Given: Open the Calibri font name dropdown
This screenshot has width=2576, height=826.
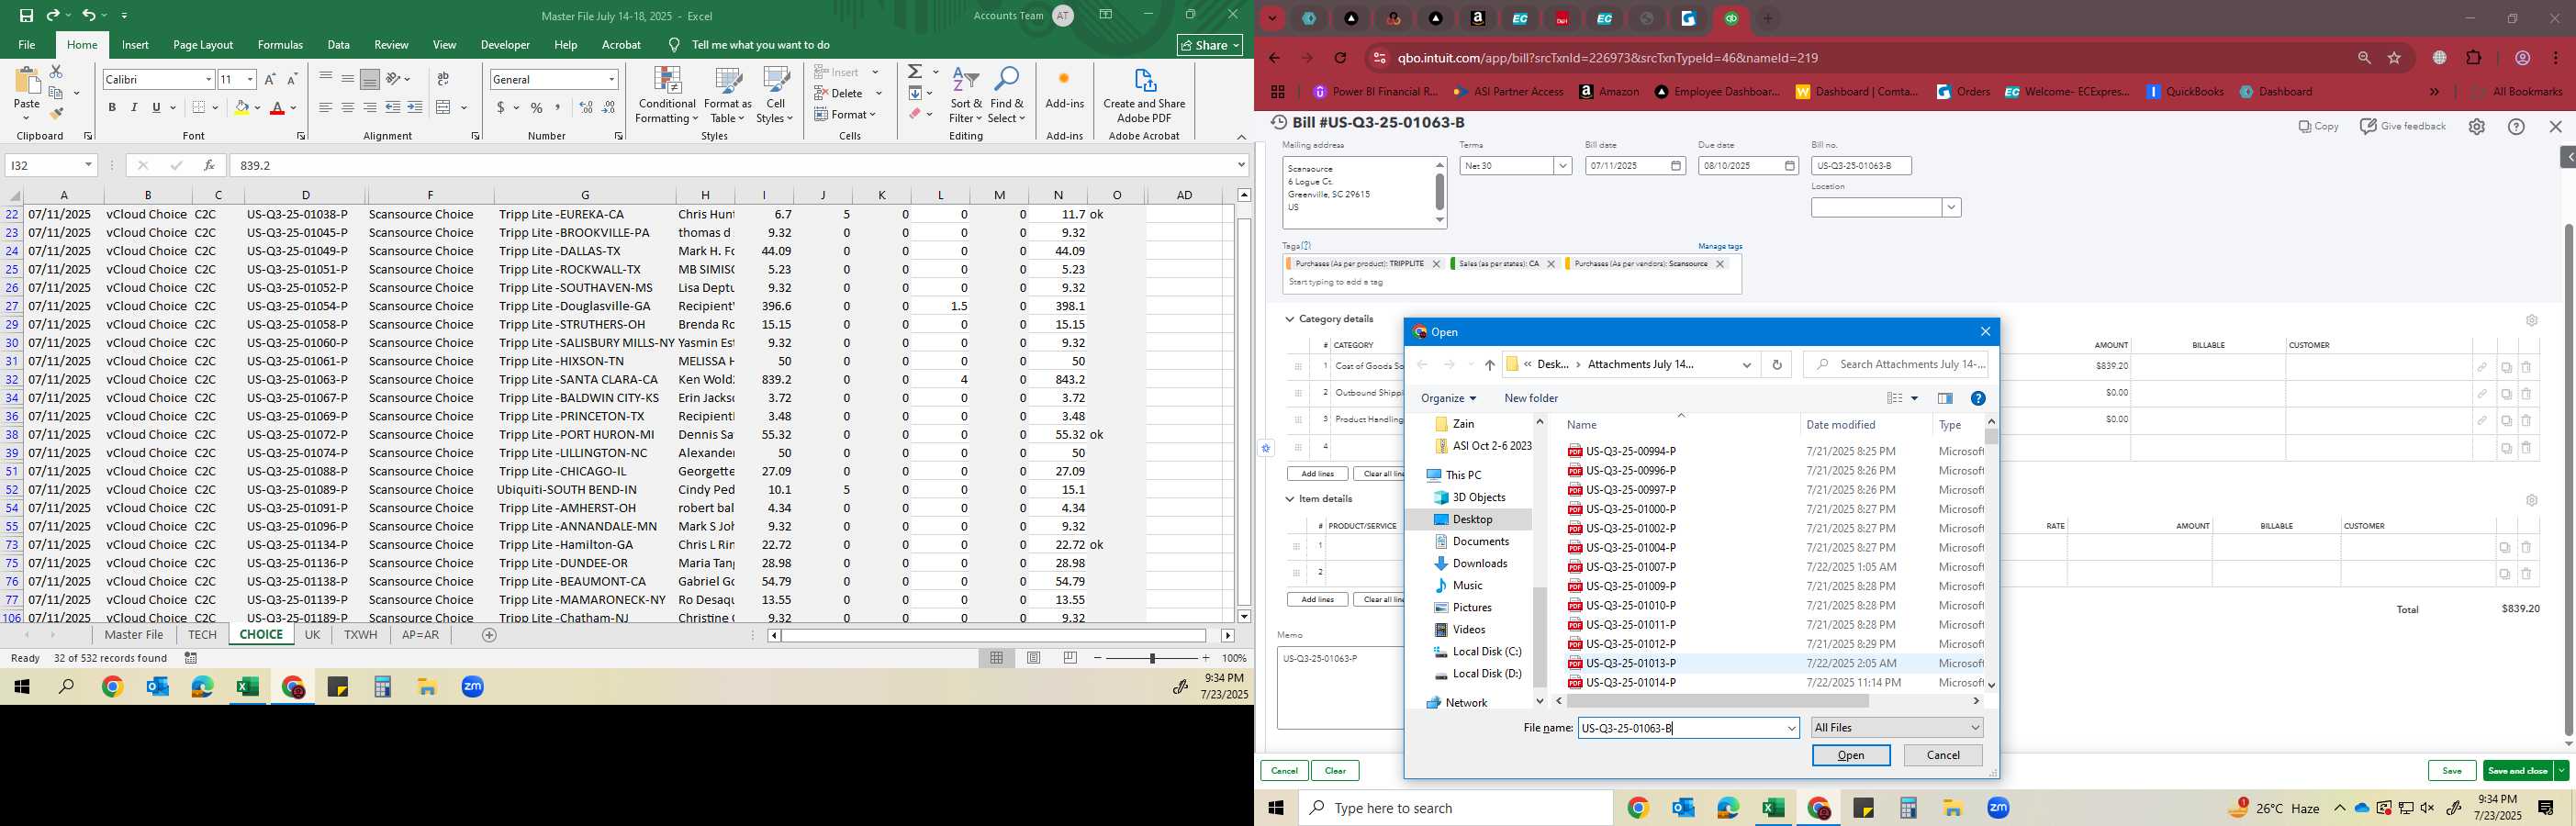Looking at the screenshot, I should tap(208, 79).
